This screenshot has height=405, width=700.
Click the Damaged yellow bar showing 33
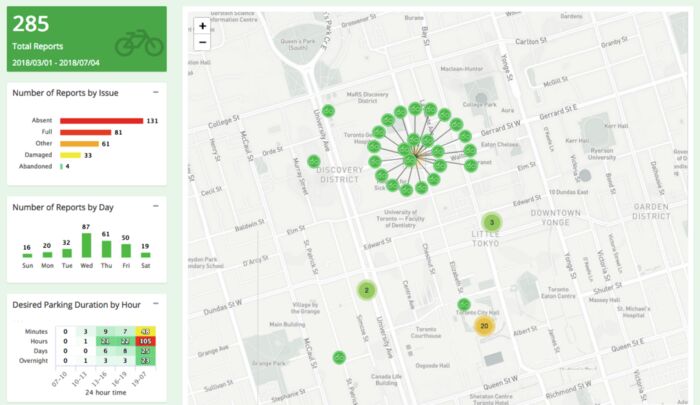point(71,155)
